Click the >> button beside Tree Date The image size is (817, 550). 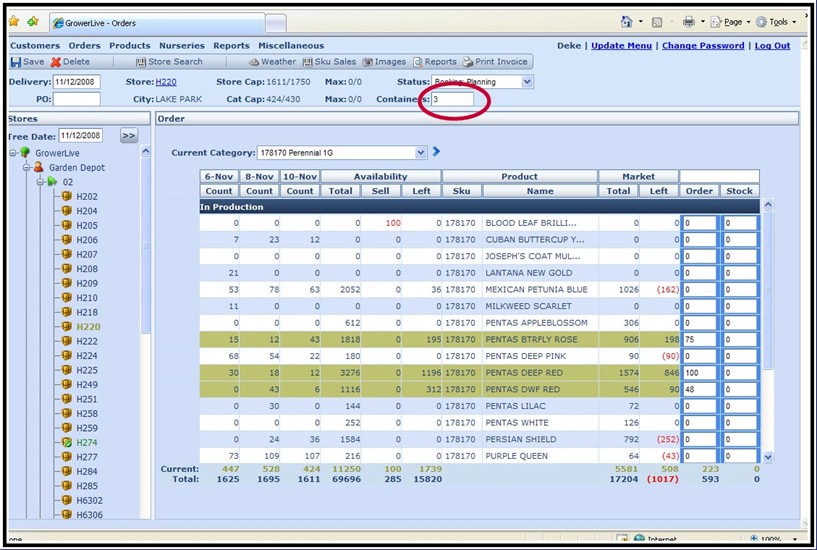129,136
